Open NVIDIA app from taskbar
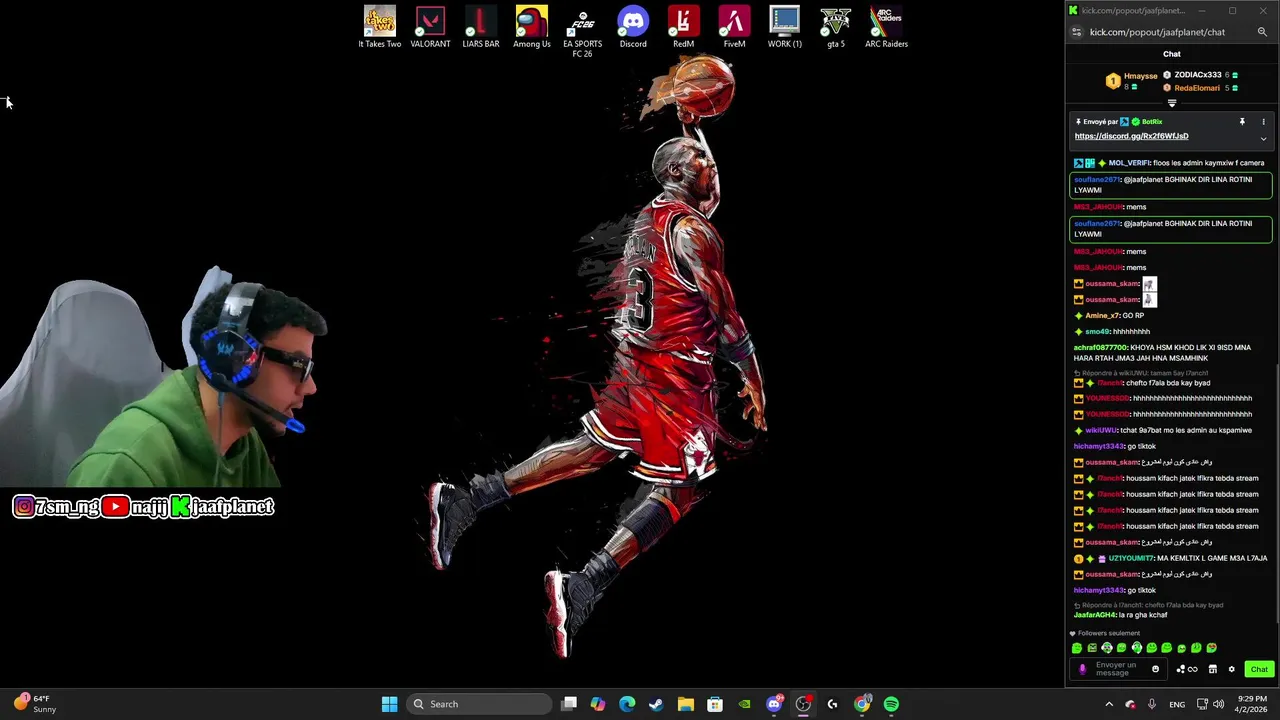The image size is (1280, 720). tap(744, 704)
